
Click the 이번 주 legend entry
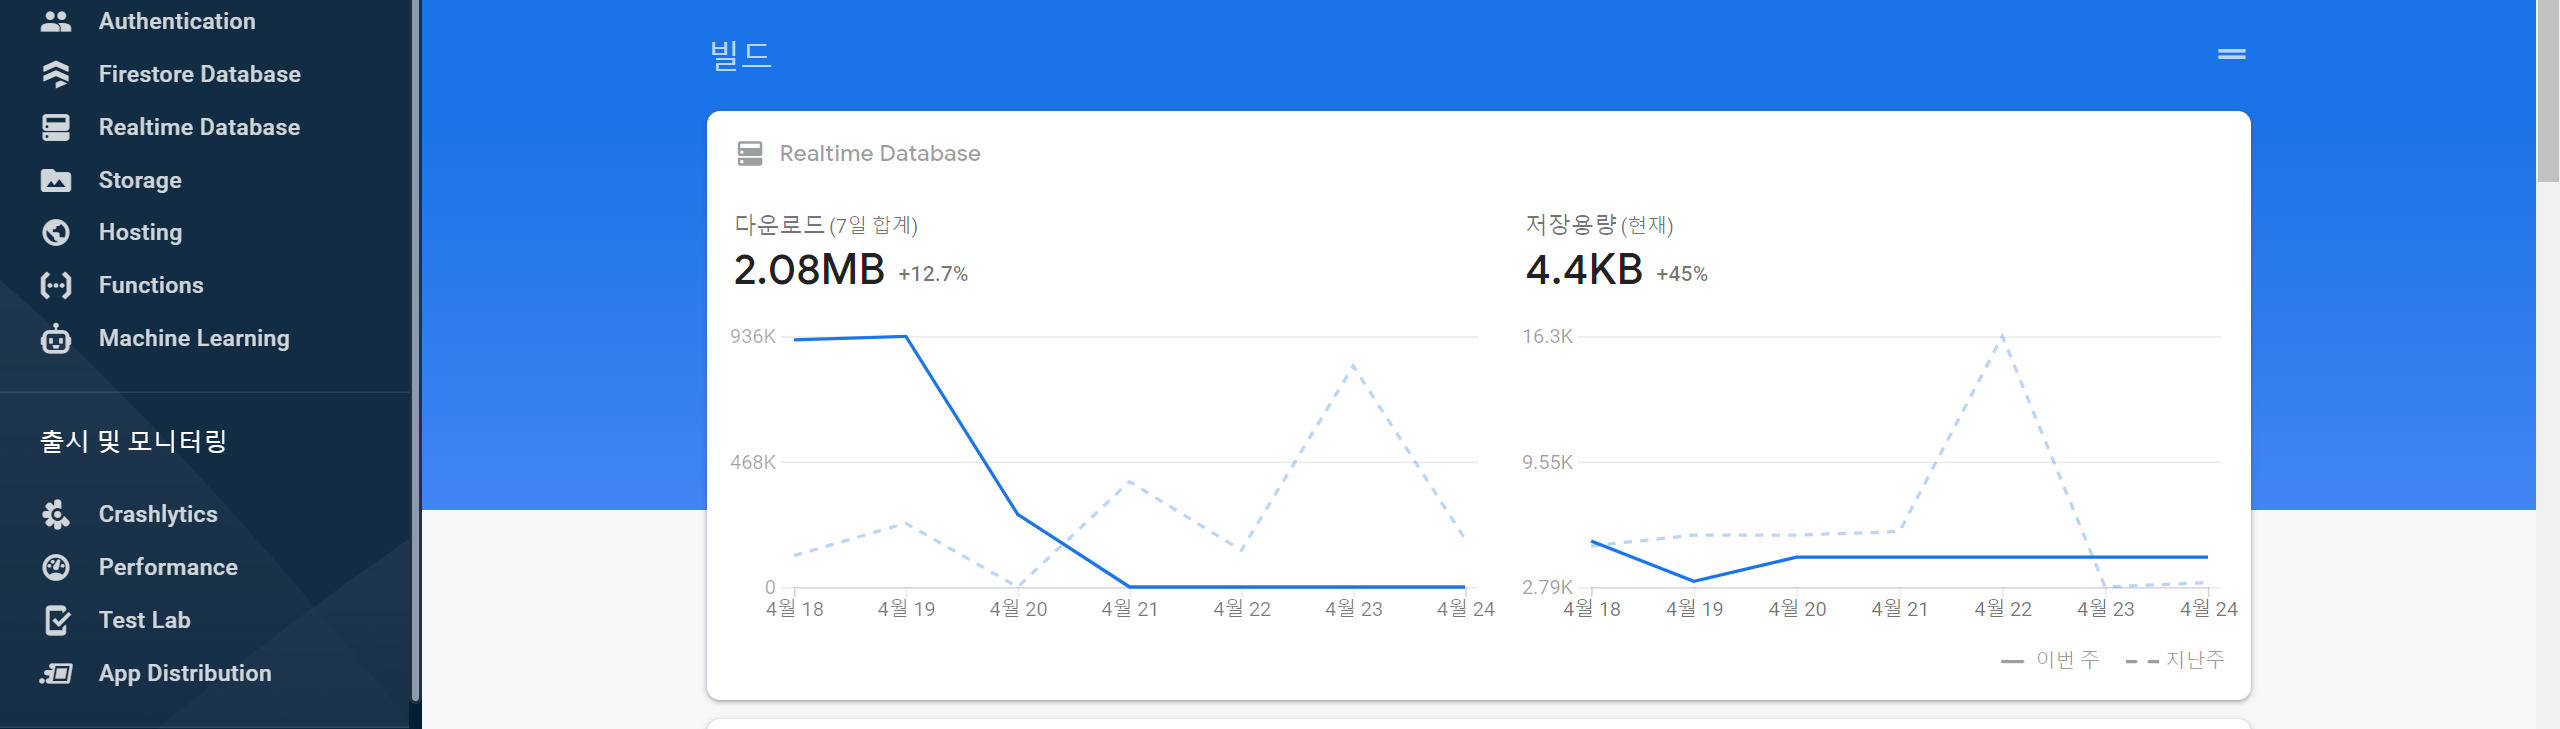coord(2050,660)
